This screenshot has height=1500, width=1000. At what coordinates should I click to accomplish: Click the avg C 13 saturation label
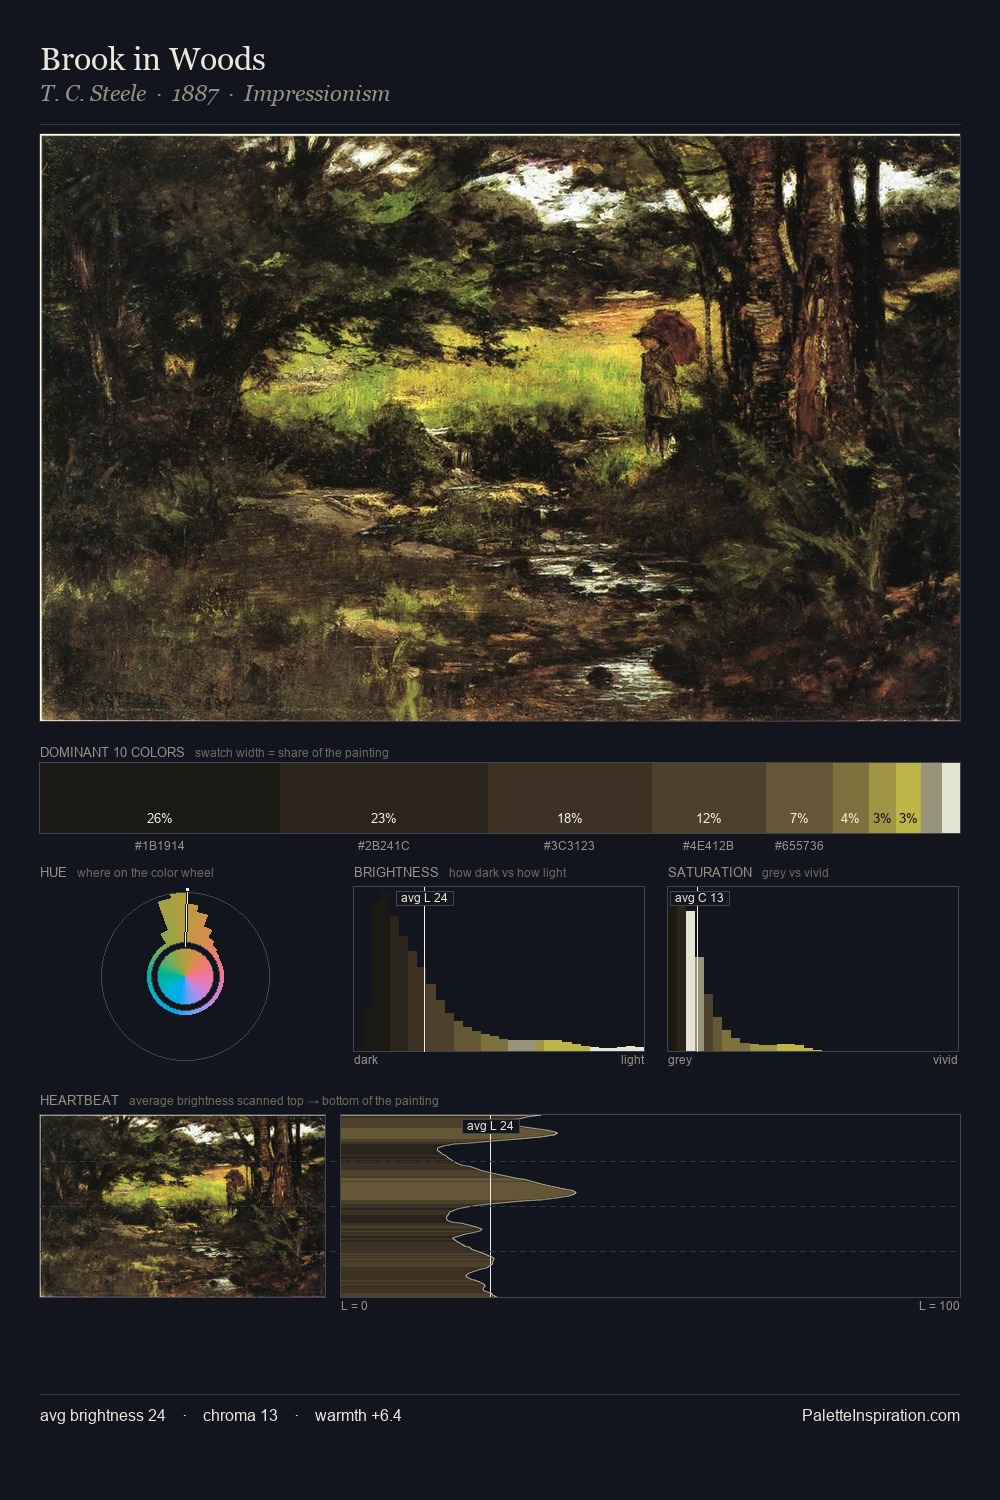pos(699,898)
